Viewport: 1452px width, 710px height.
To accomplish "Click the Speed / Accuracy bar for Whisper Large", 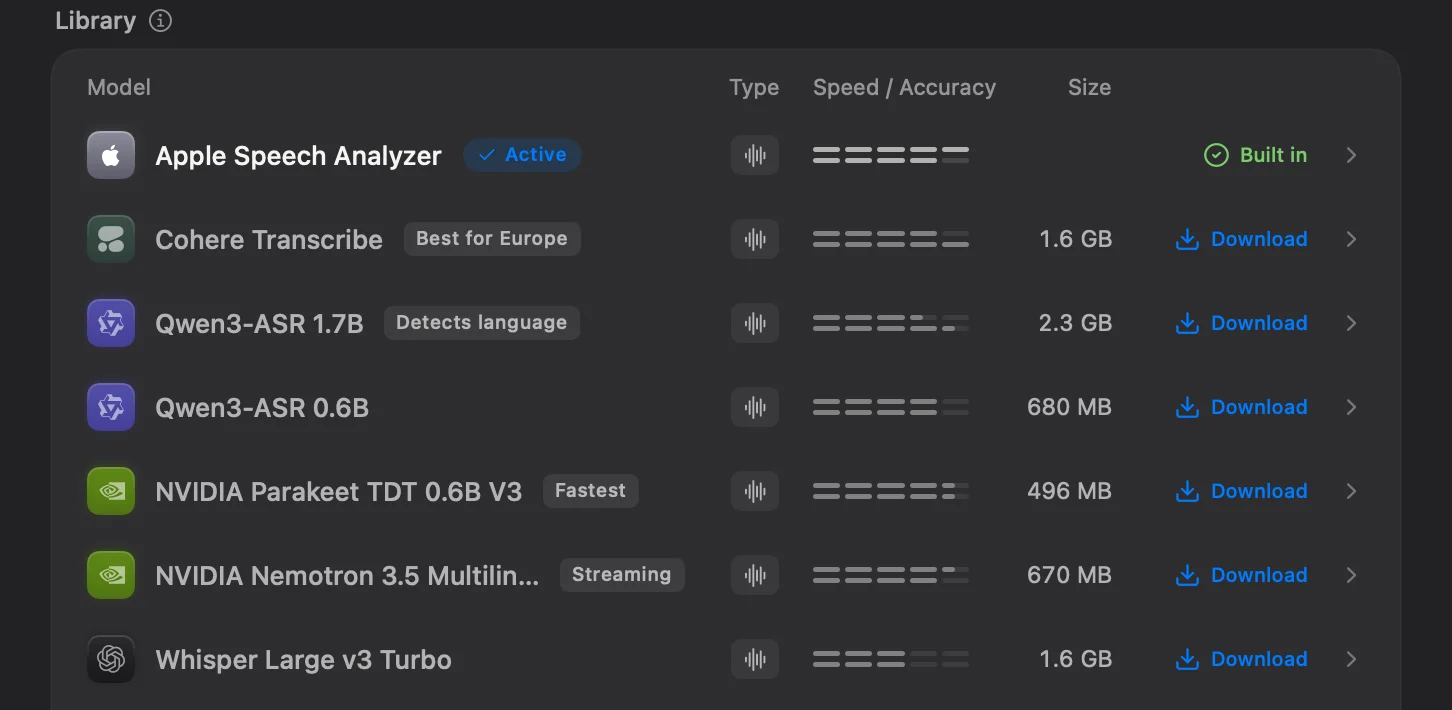I will [891, 659].
